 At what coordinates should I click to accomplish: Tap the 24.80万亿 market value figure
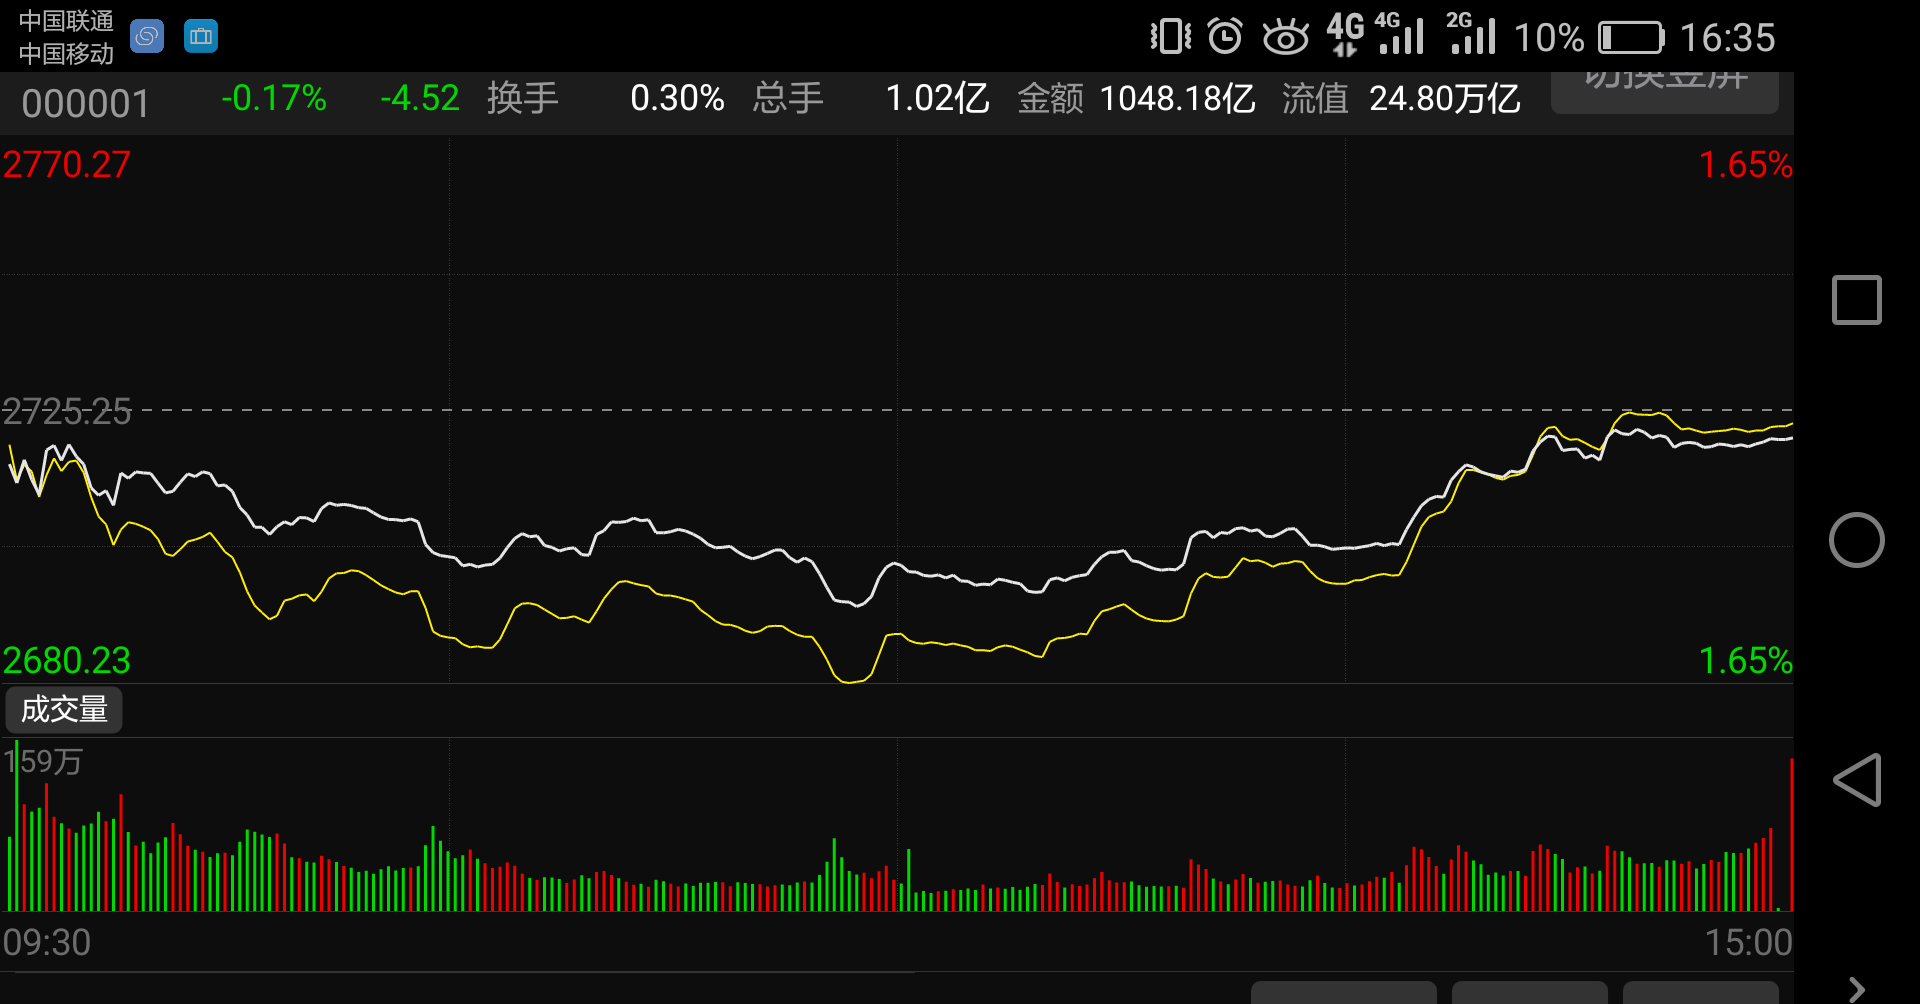click(x=1444, y=98)
